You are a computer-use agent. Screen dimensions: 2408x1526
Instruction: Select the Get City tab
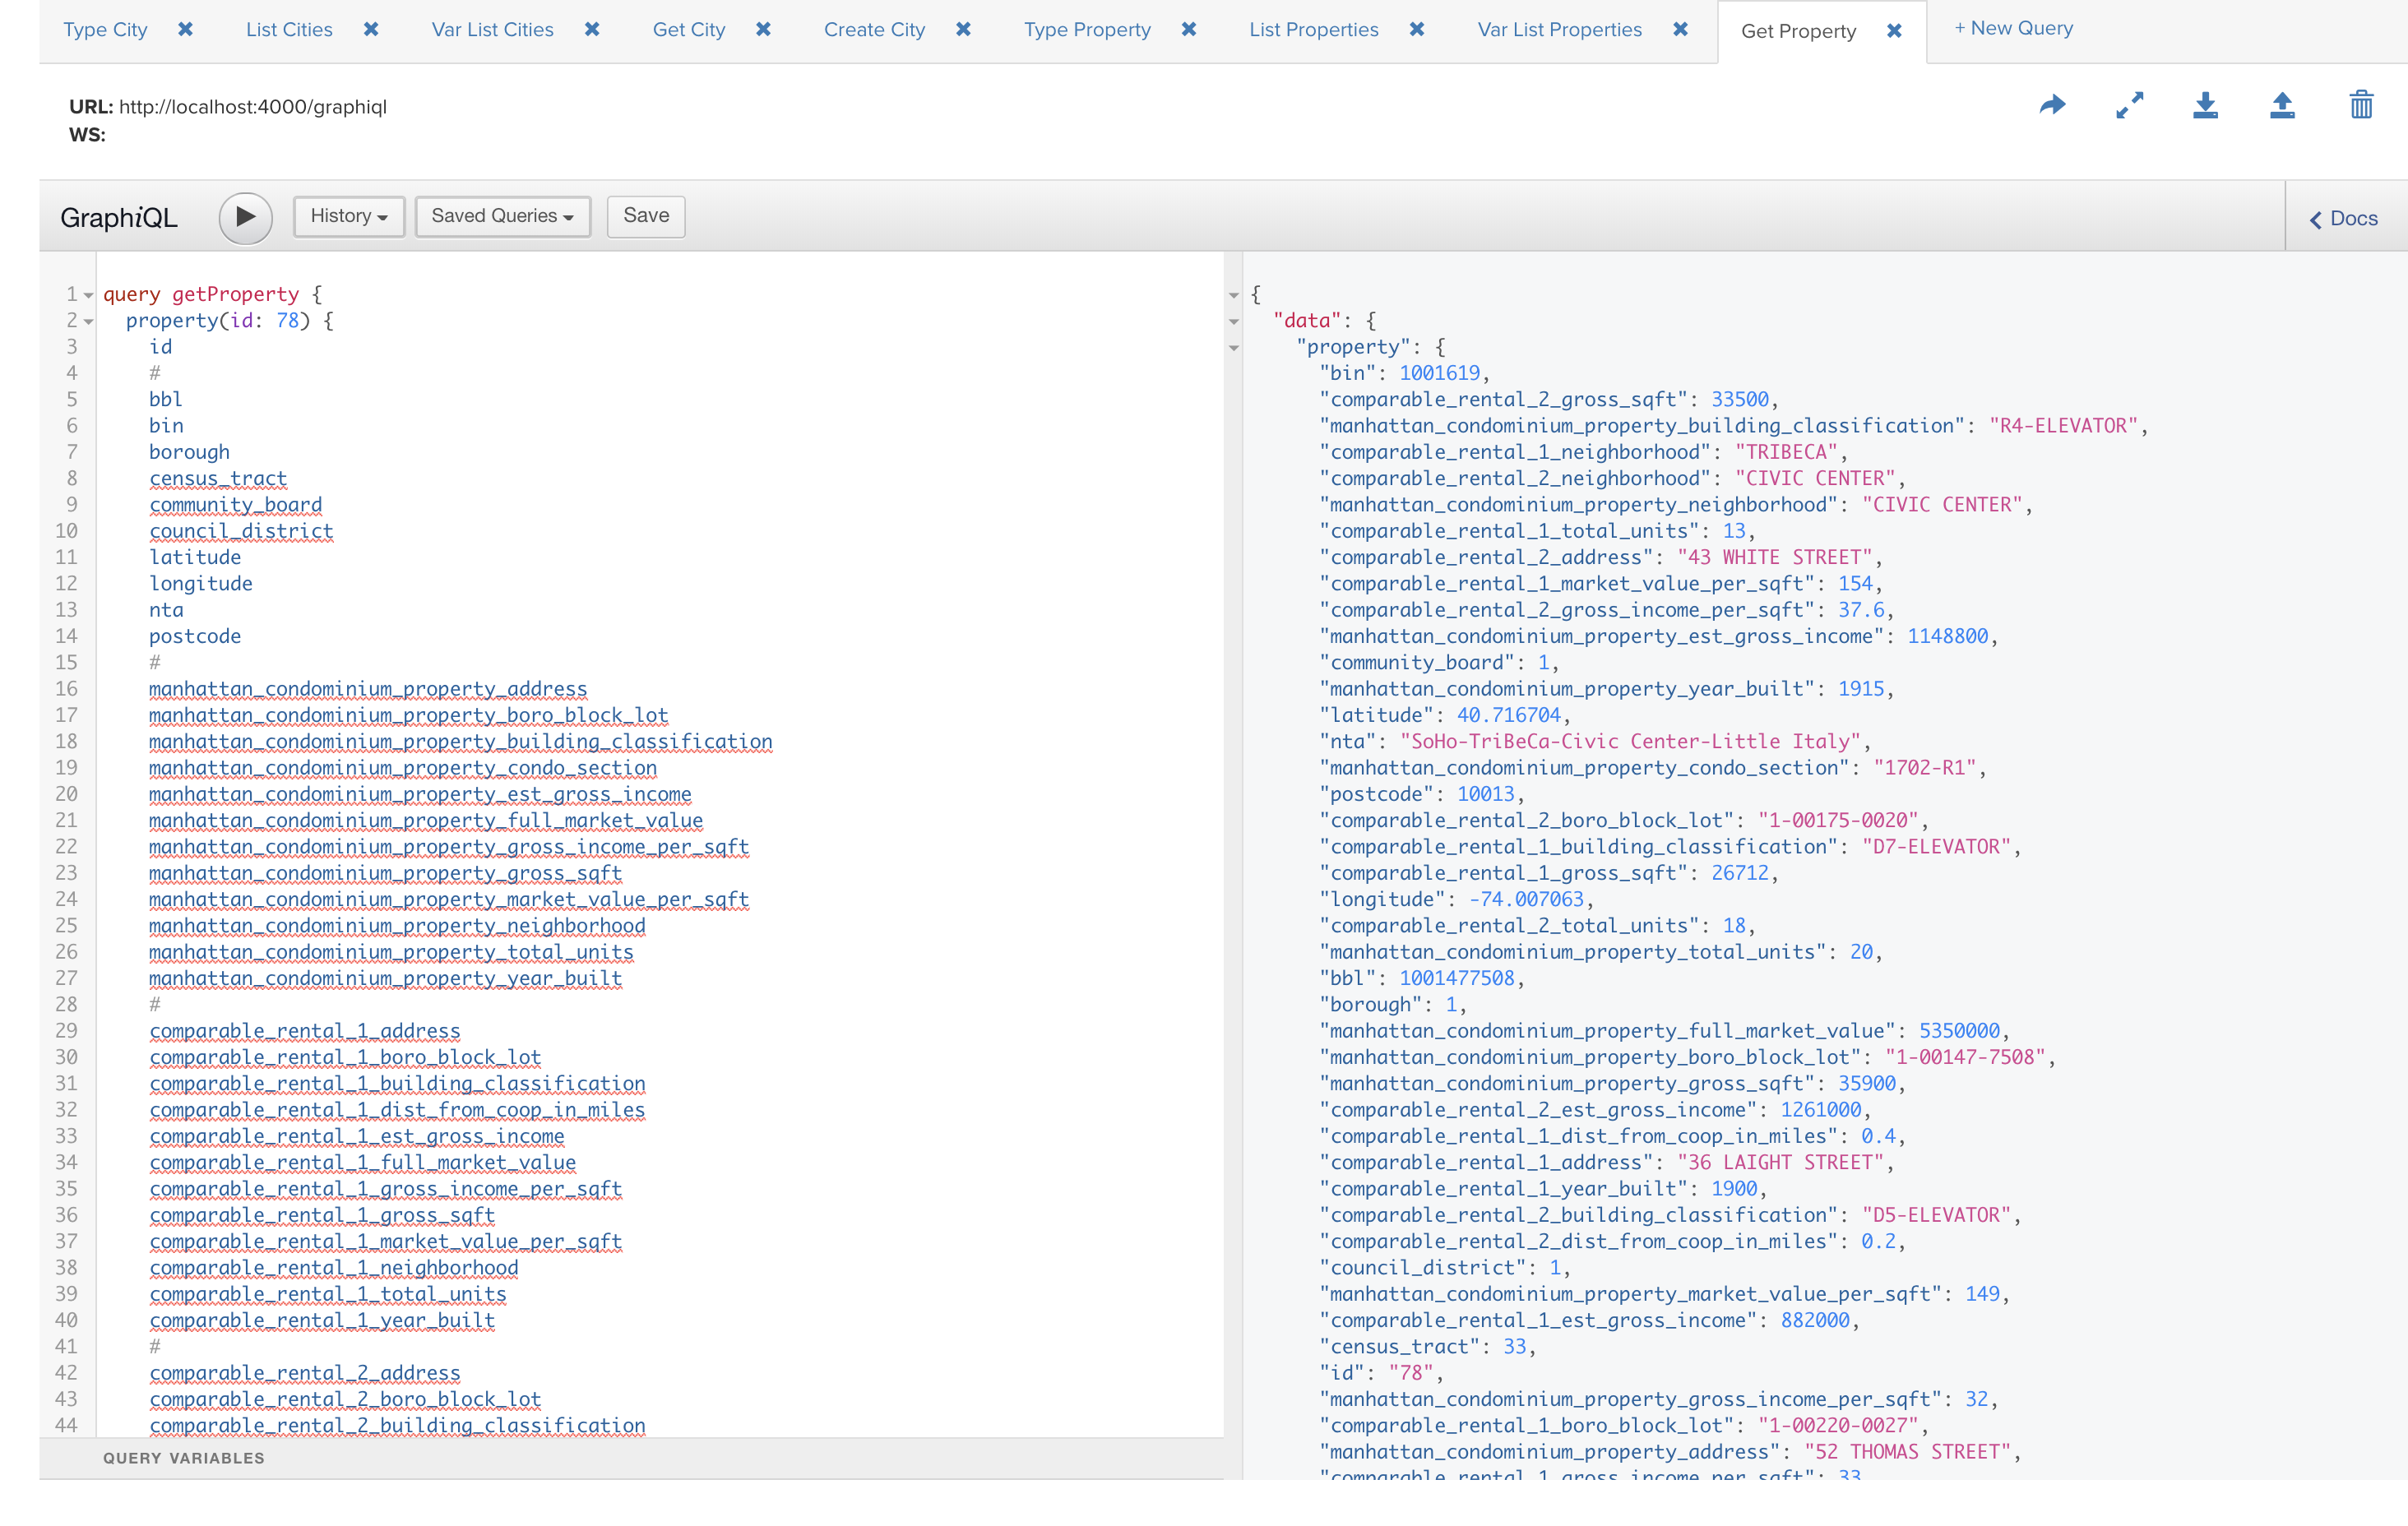[x=688, y=30]
